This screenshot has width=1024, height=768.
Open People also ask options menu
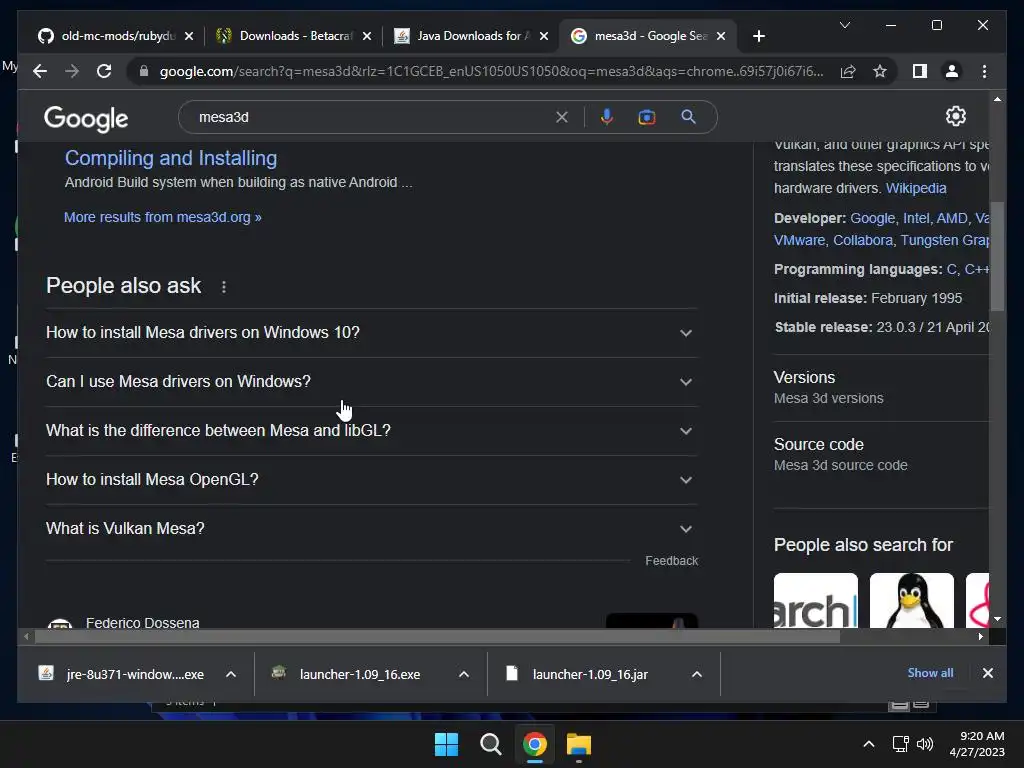tap(224, 287)
